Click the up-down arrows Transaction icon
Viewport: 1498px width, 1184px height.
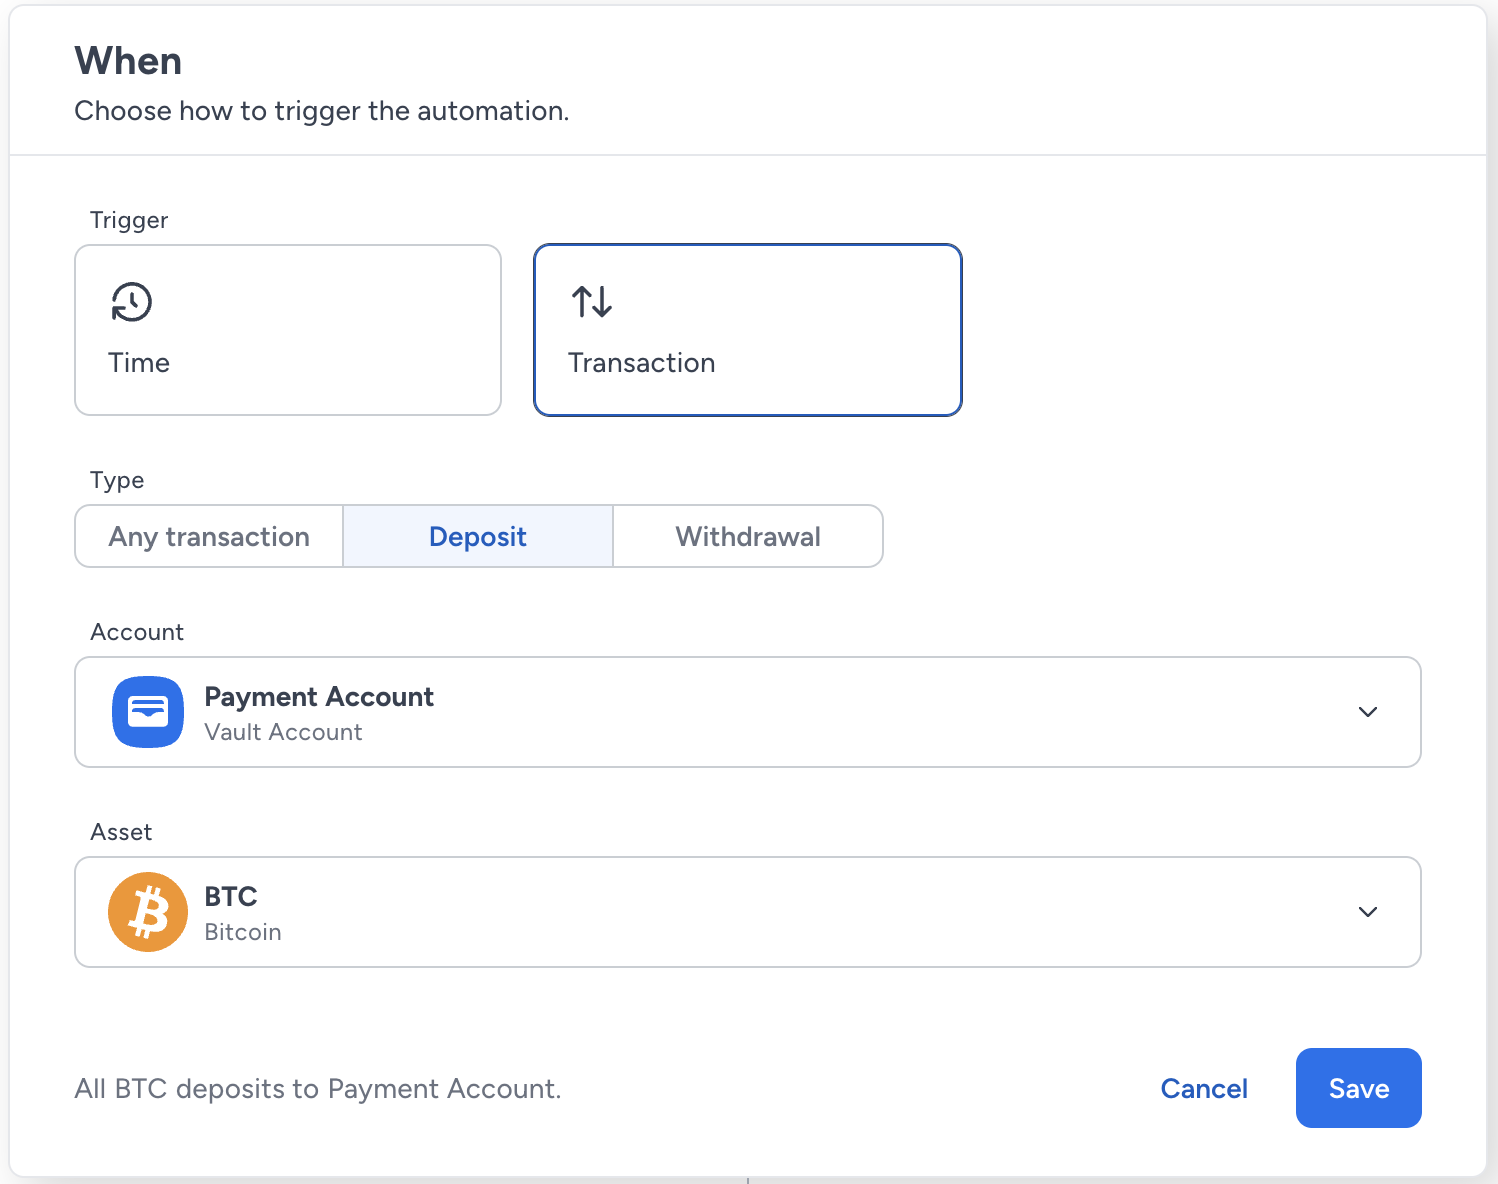pos(592,301)
